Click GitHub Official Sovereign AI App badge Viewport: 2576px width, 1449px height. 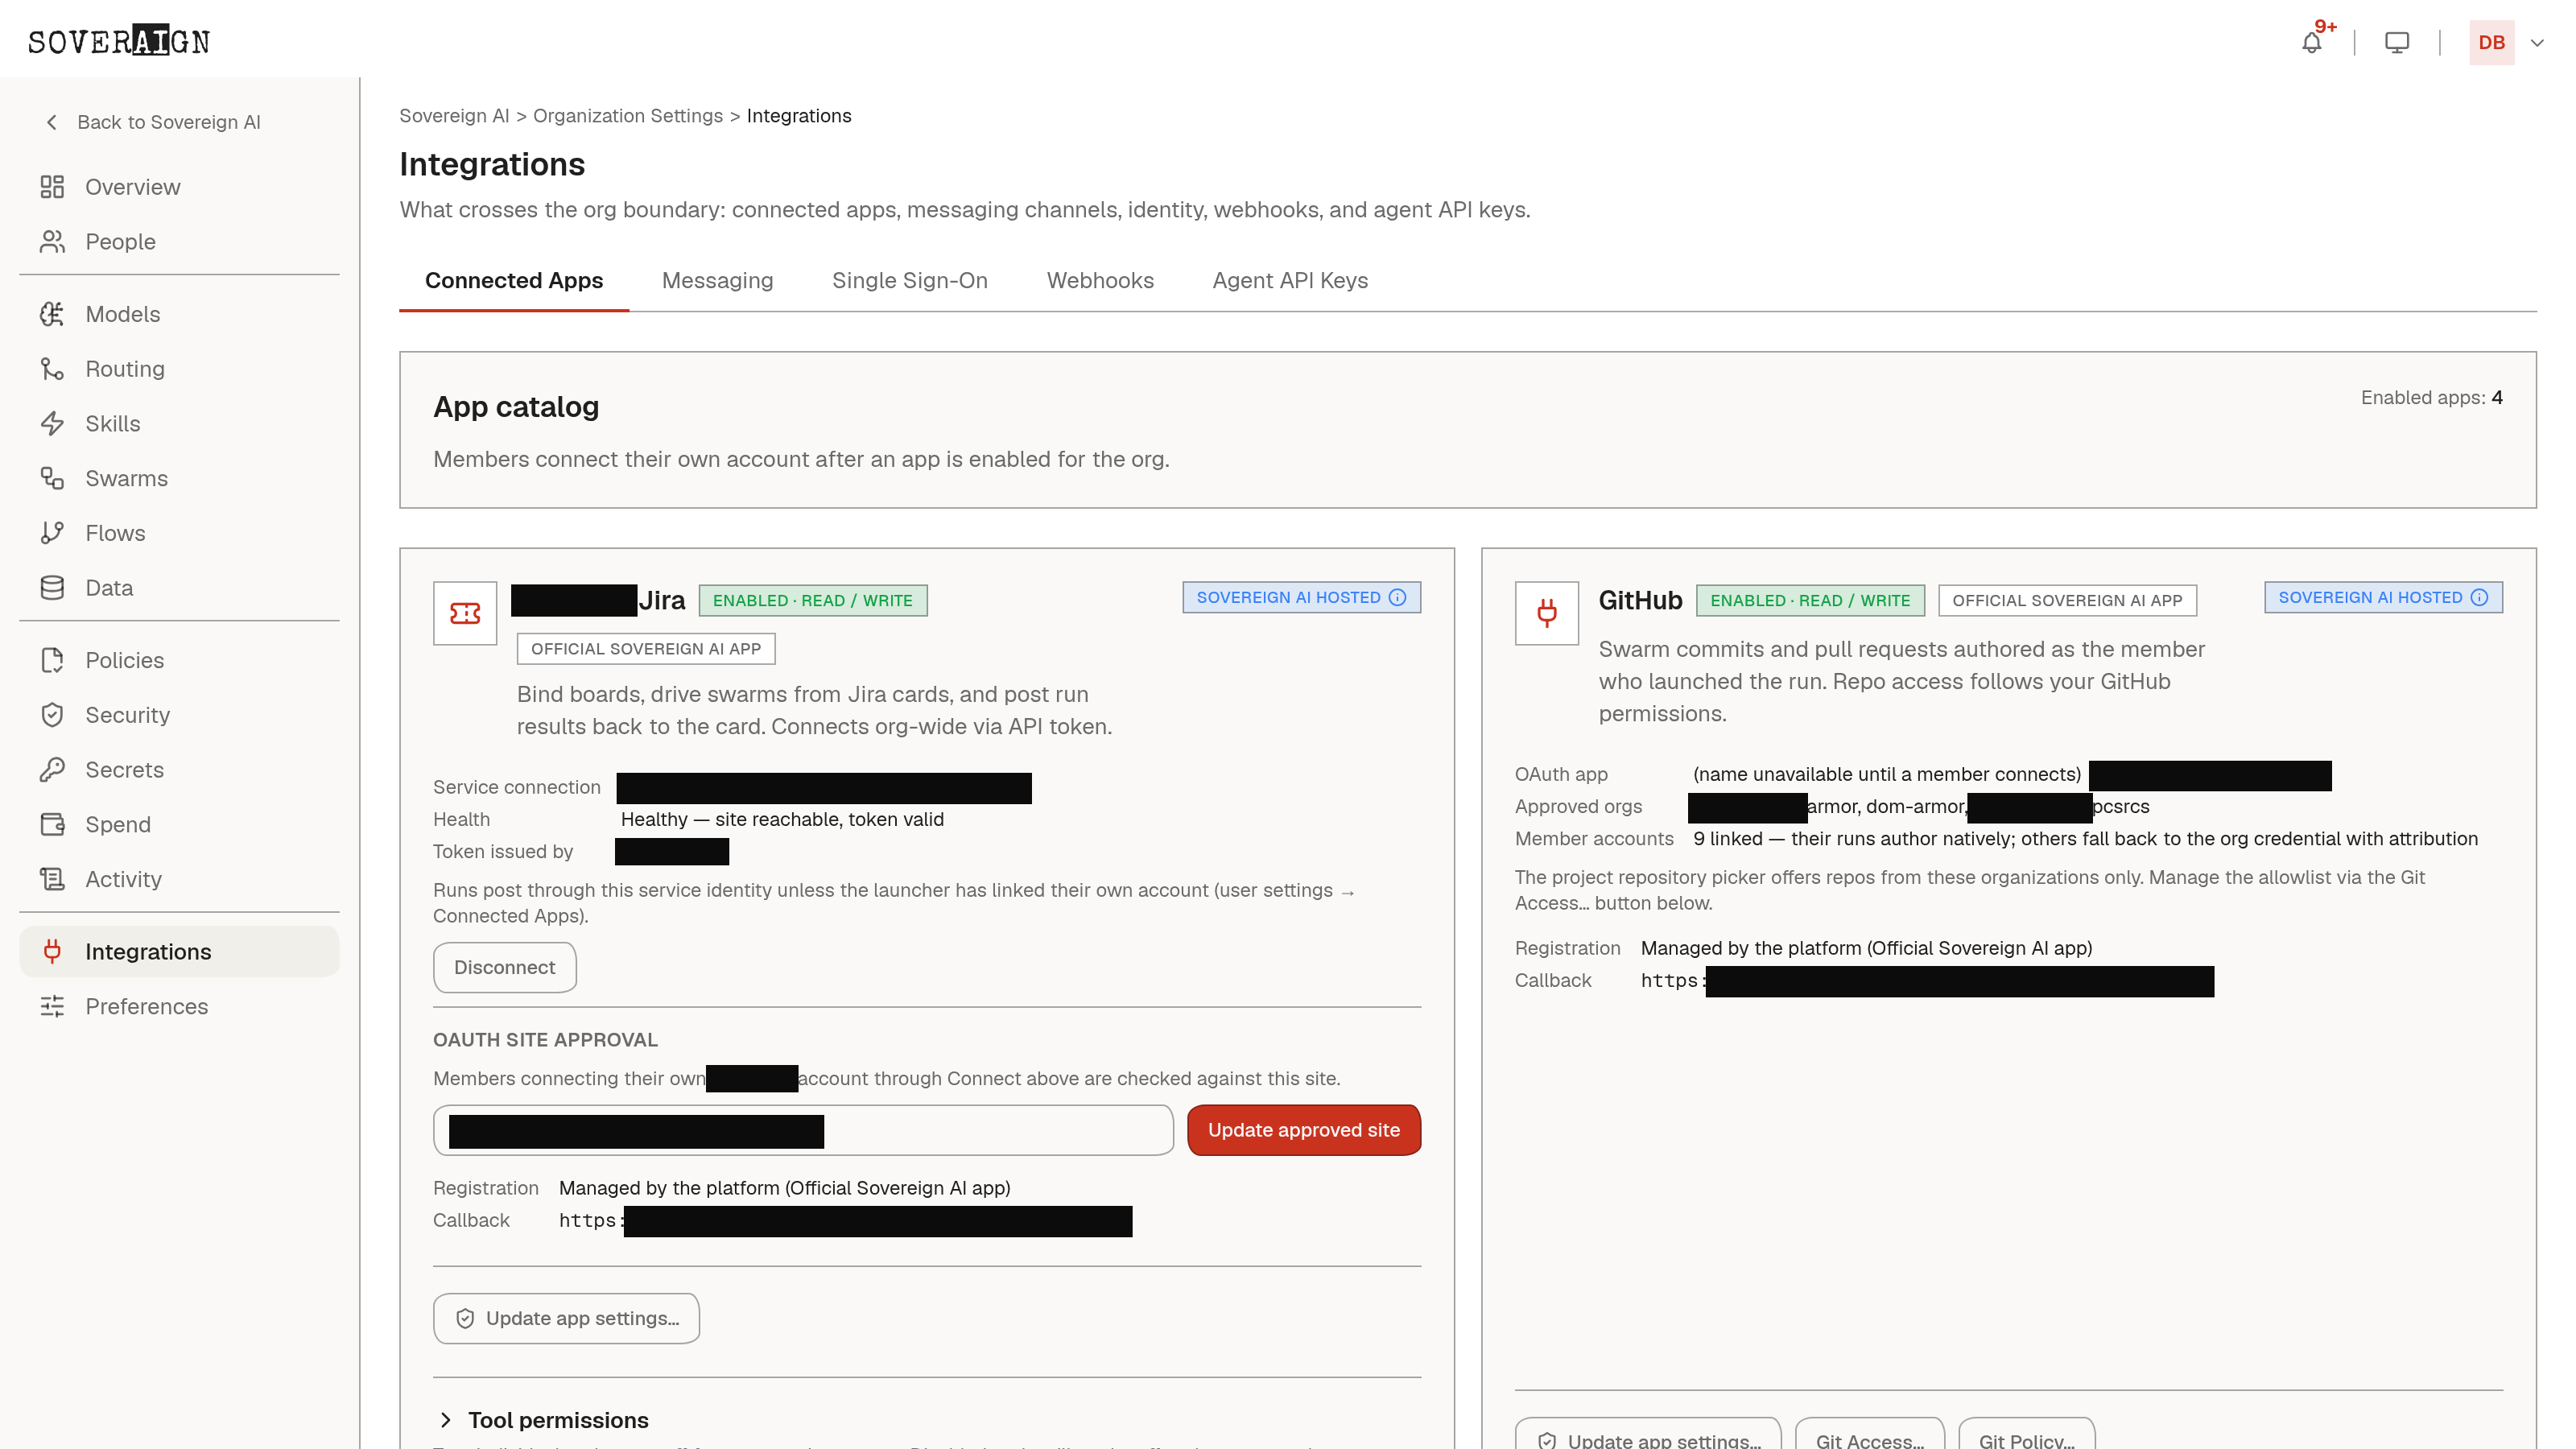(2067, 600)
